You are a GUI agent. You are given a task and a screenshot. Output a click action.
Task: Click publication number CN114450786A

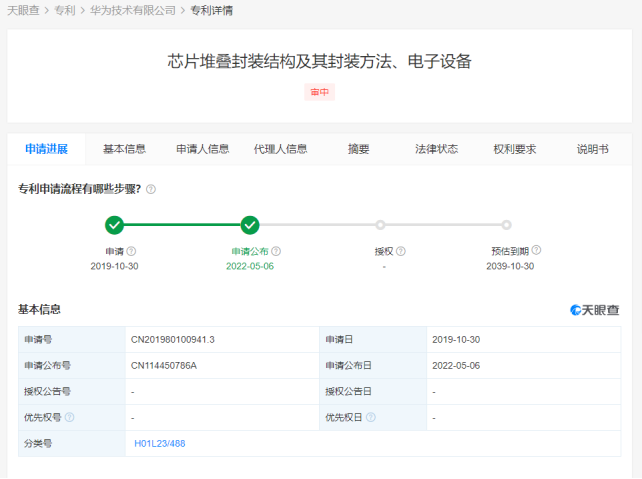click(x=164, y=366)
